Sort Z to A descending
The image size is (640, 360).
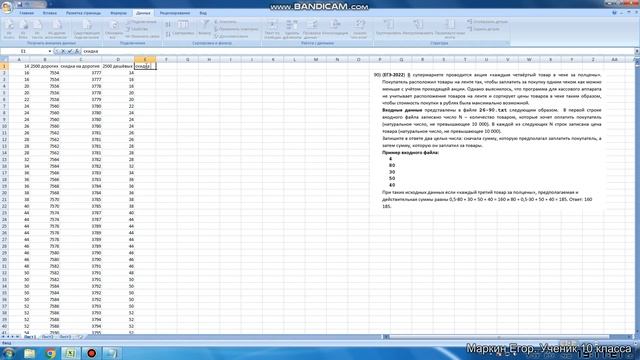168,34
